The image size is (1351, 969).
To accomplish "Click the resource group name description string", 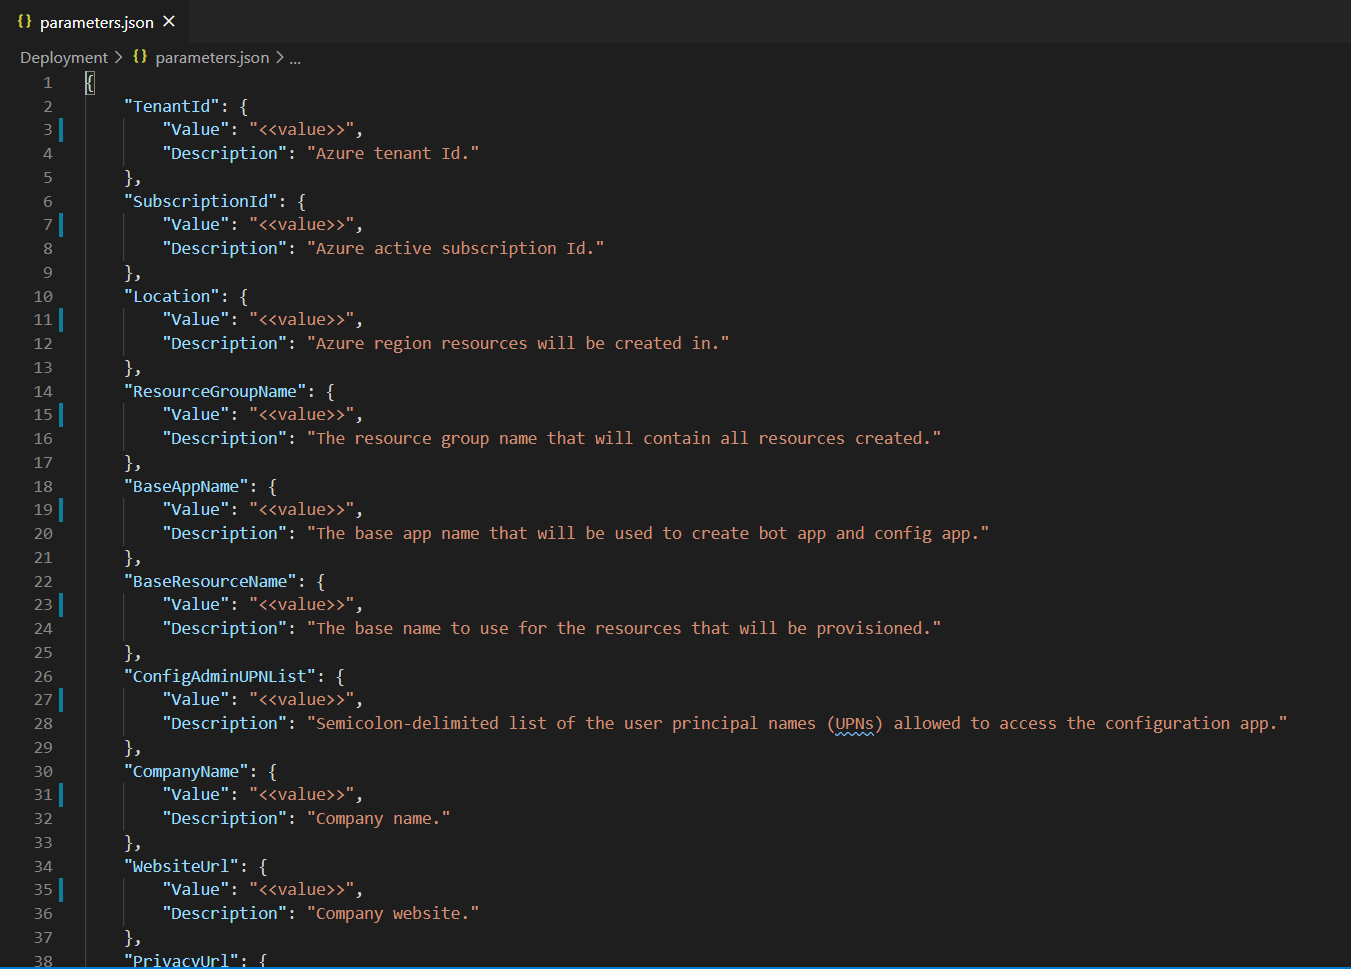I will point(624,438).
